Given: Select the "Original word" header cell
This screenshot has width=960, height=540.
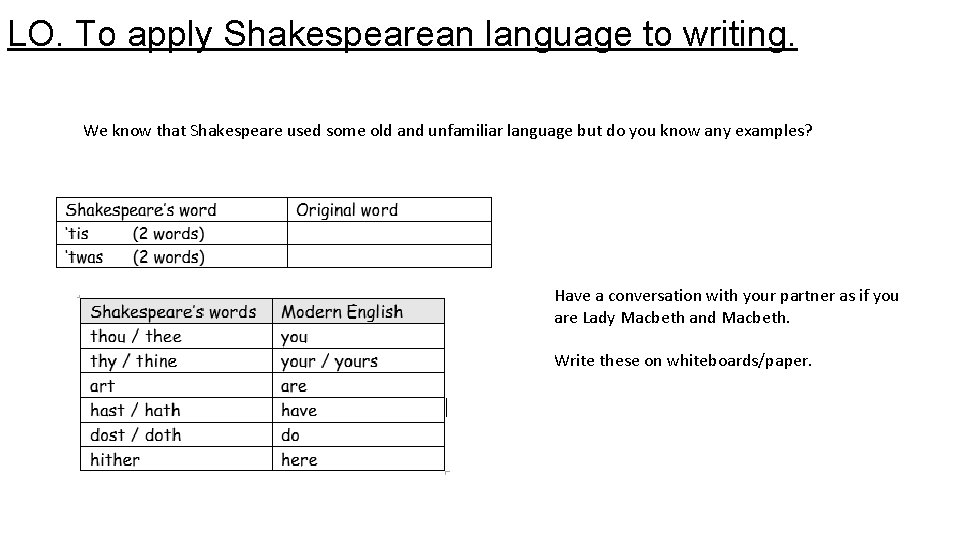Looking at the screenshot, I should pyautogui.click(x=389, y=209).
